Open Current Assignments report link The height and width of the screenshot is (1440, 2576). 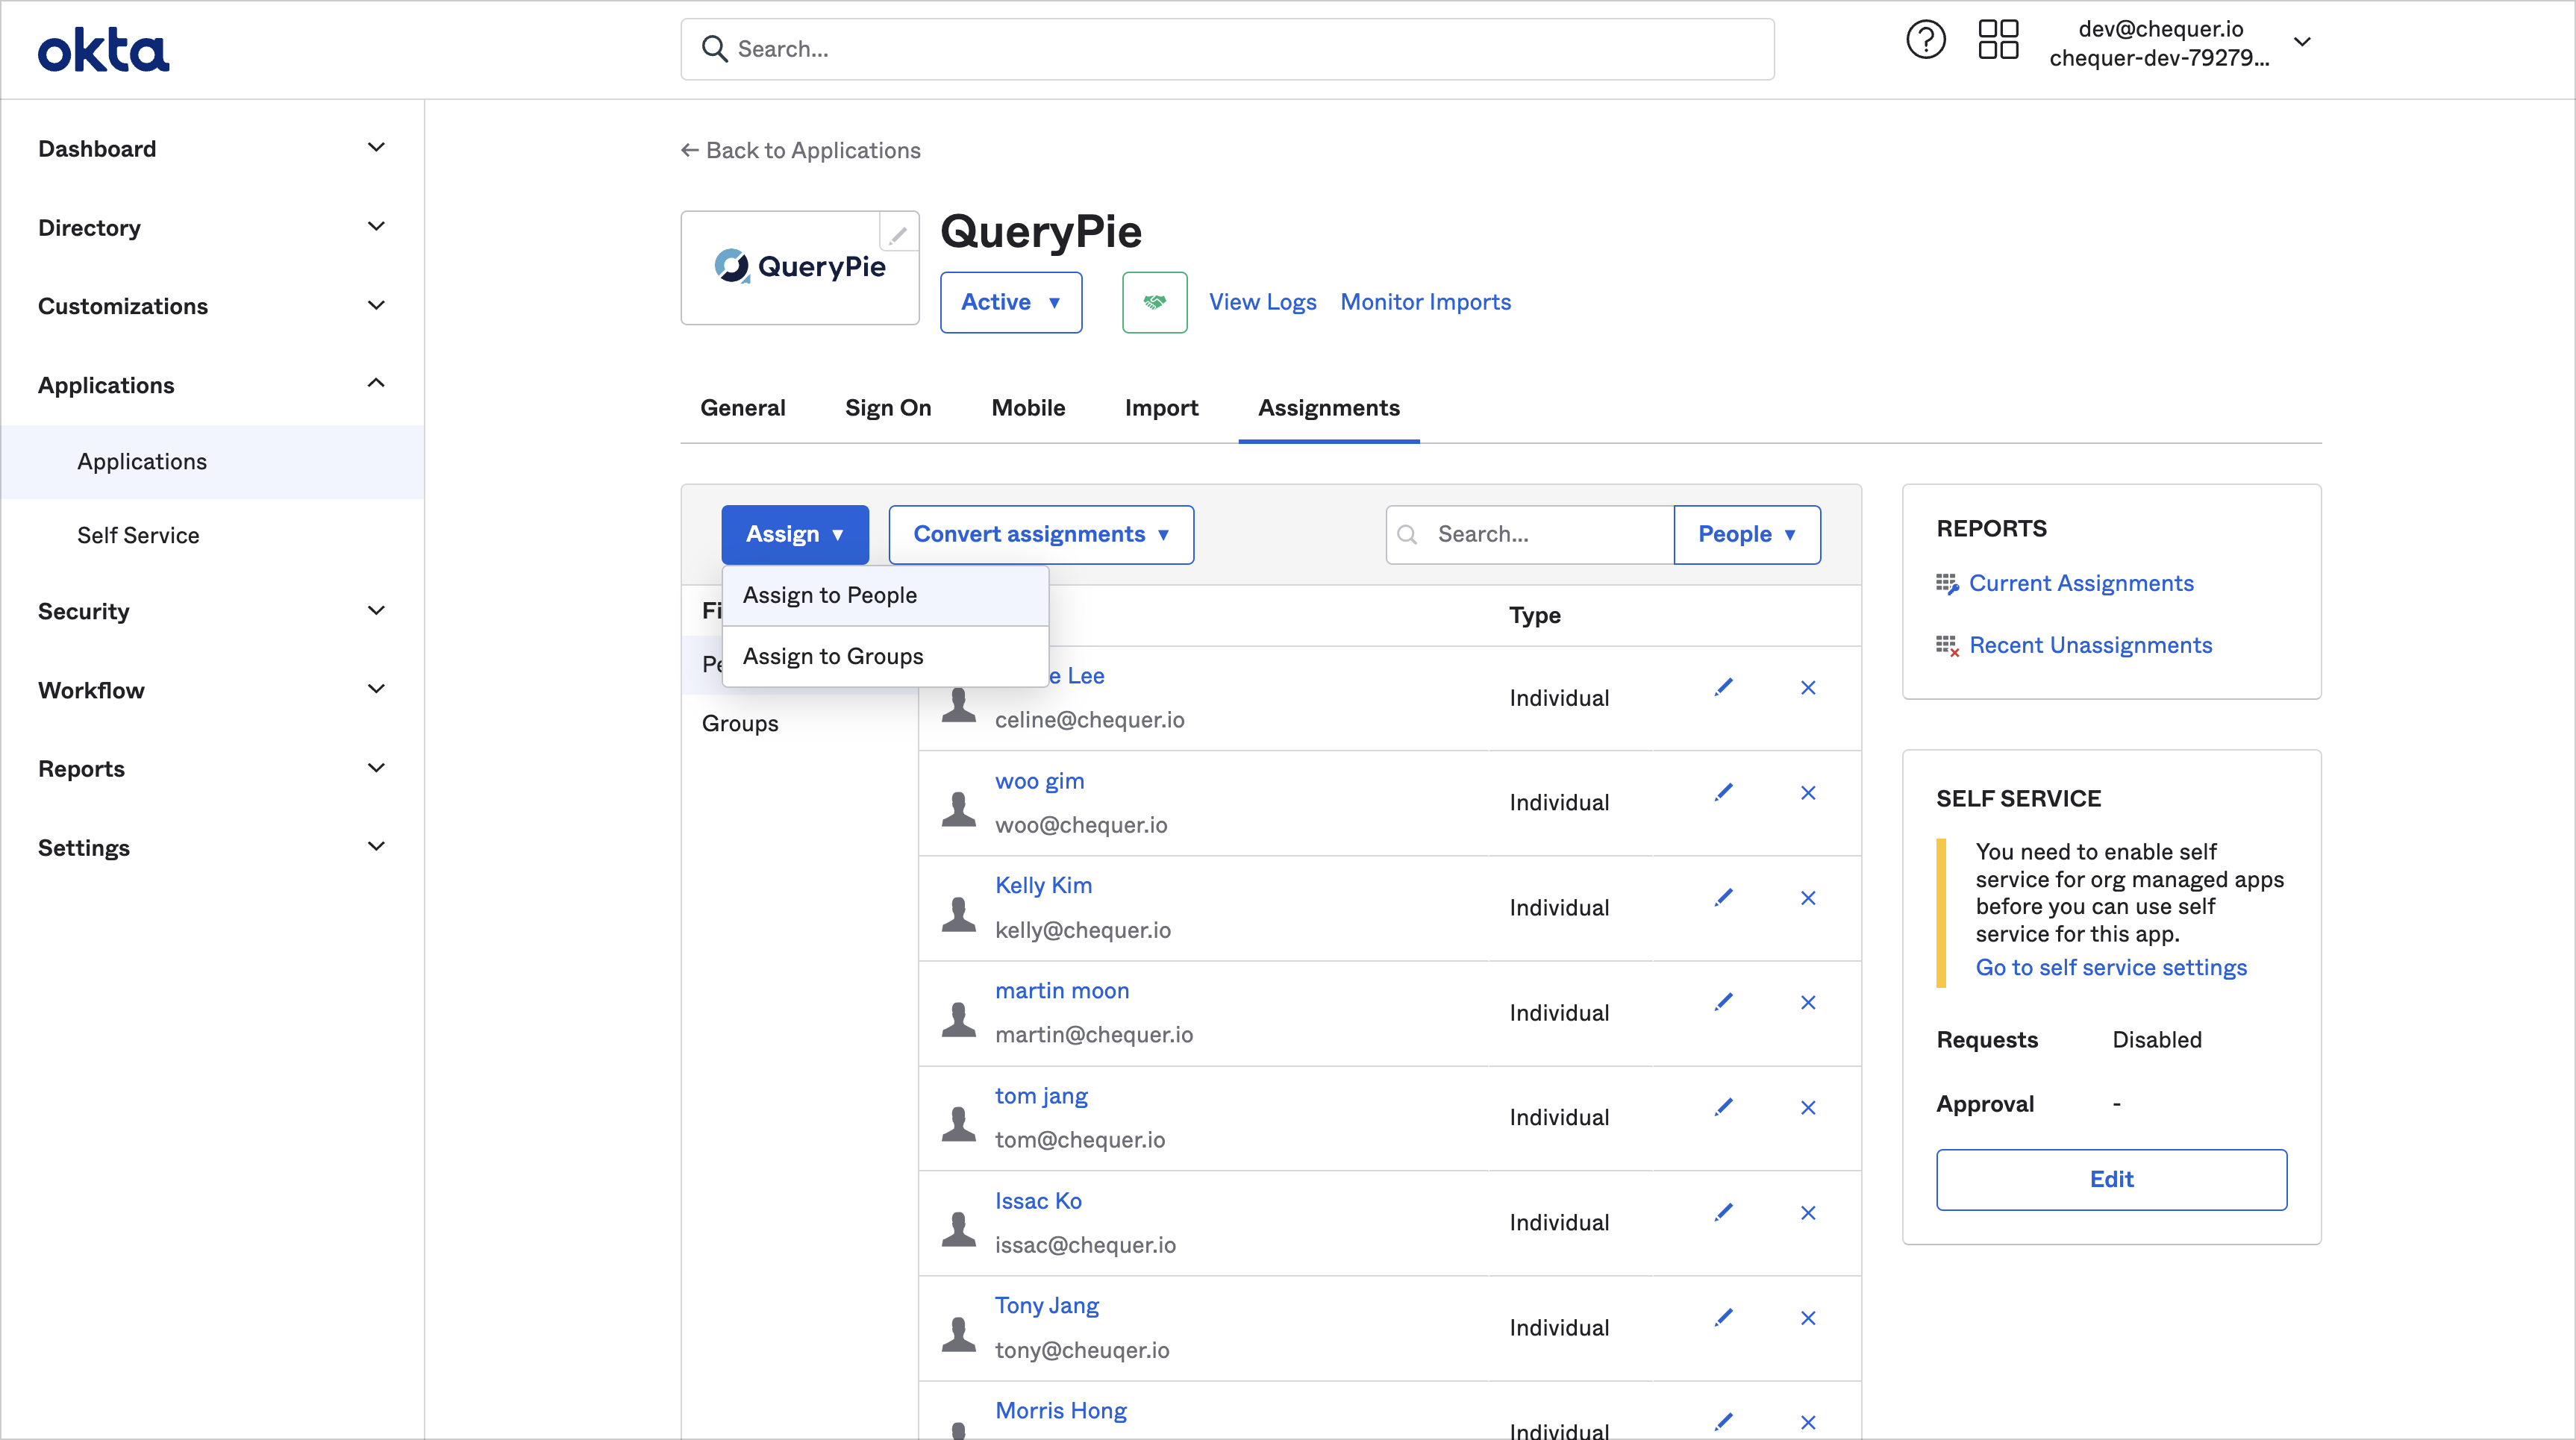click(x=2081, y=584)
